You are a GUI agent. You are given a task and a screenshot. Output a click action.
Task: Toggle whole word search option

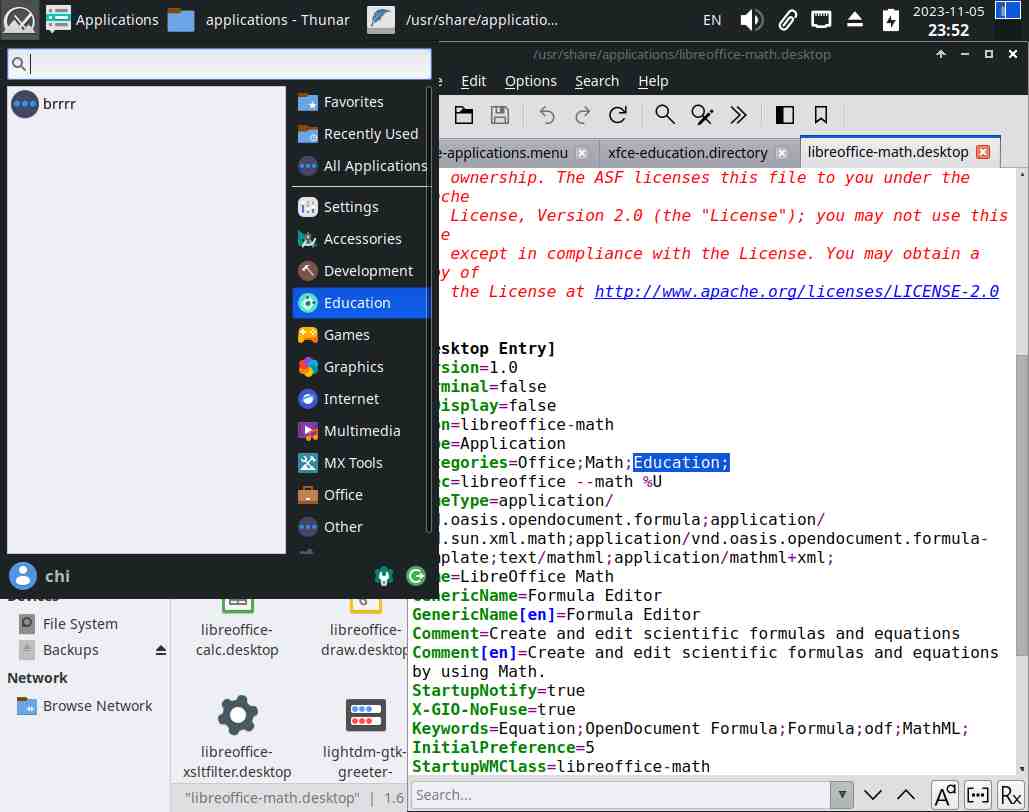978,795
